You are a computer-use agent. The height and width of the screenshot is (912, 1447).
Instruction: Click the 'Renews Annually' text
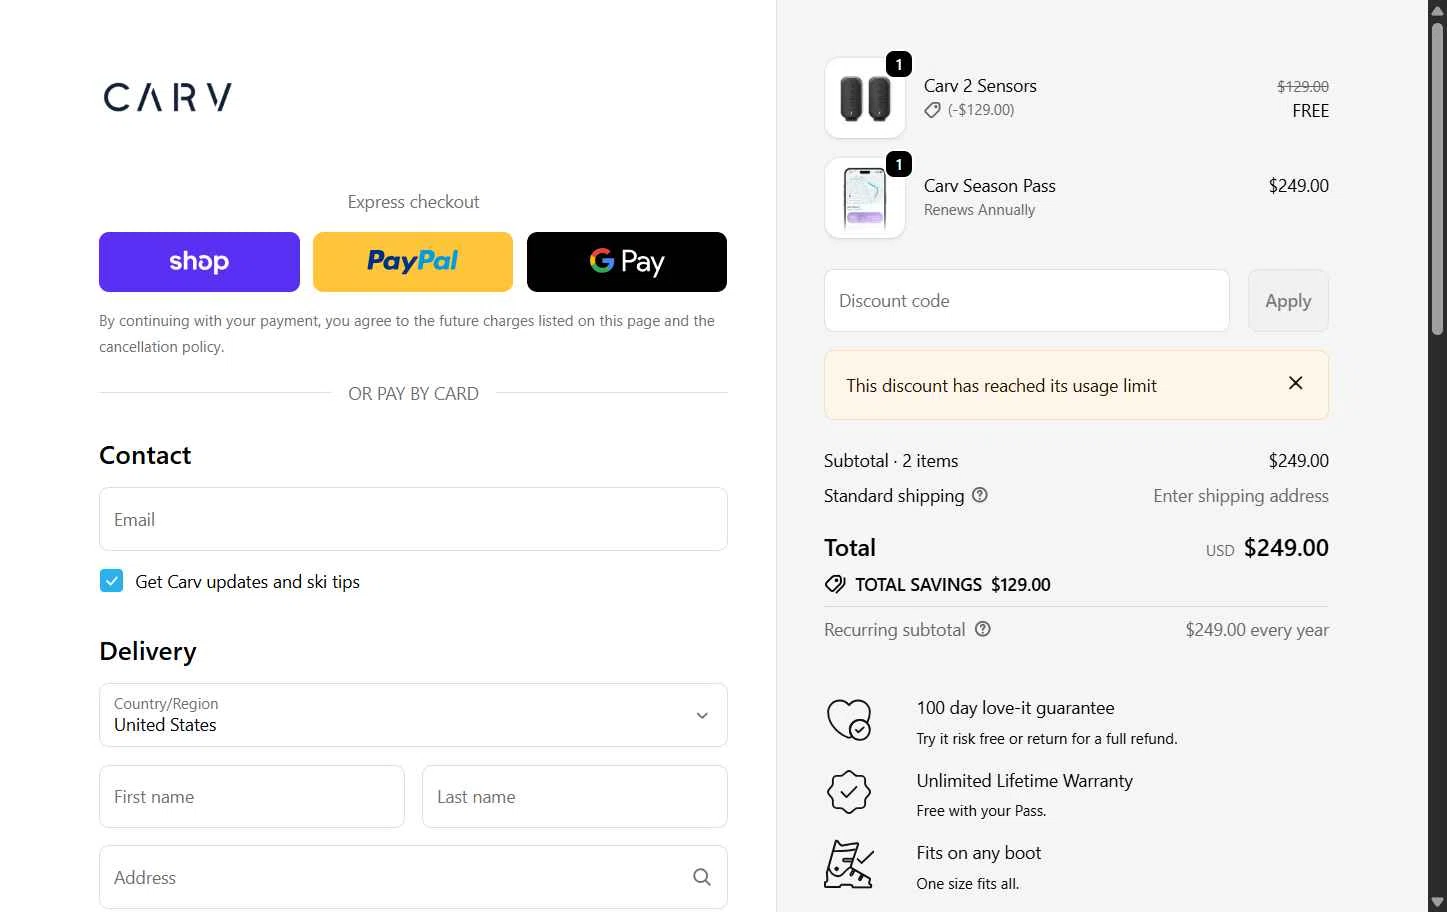tap(979, 210)
